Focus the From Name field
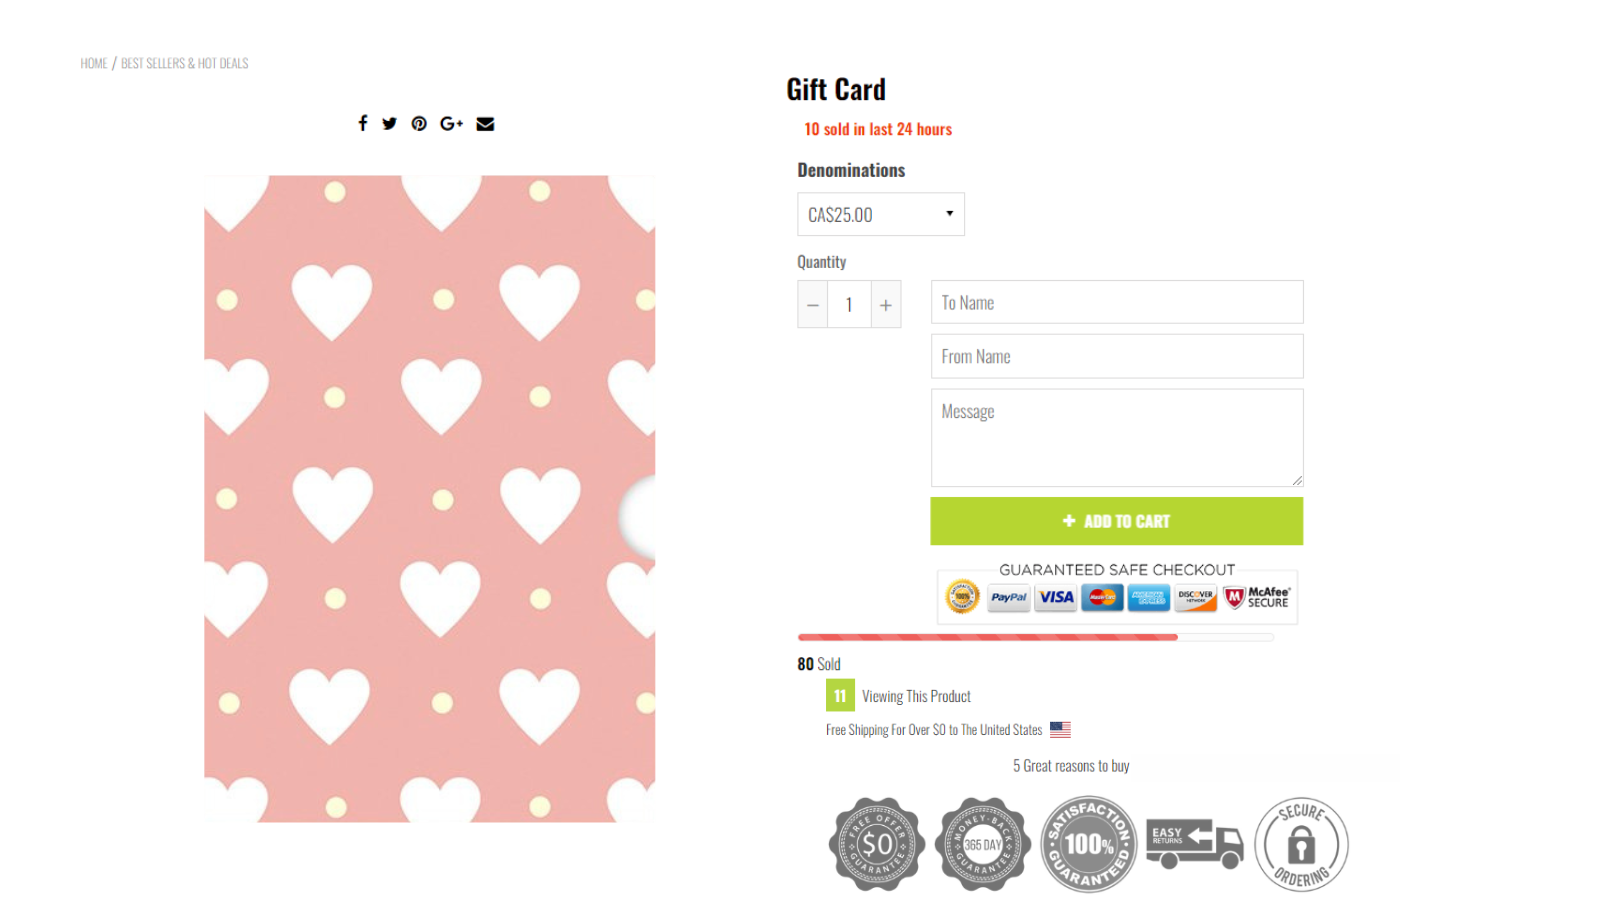Image resolution: width=1600 pixels, height=900 pixels. click(1116, 356)
